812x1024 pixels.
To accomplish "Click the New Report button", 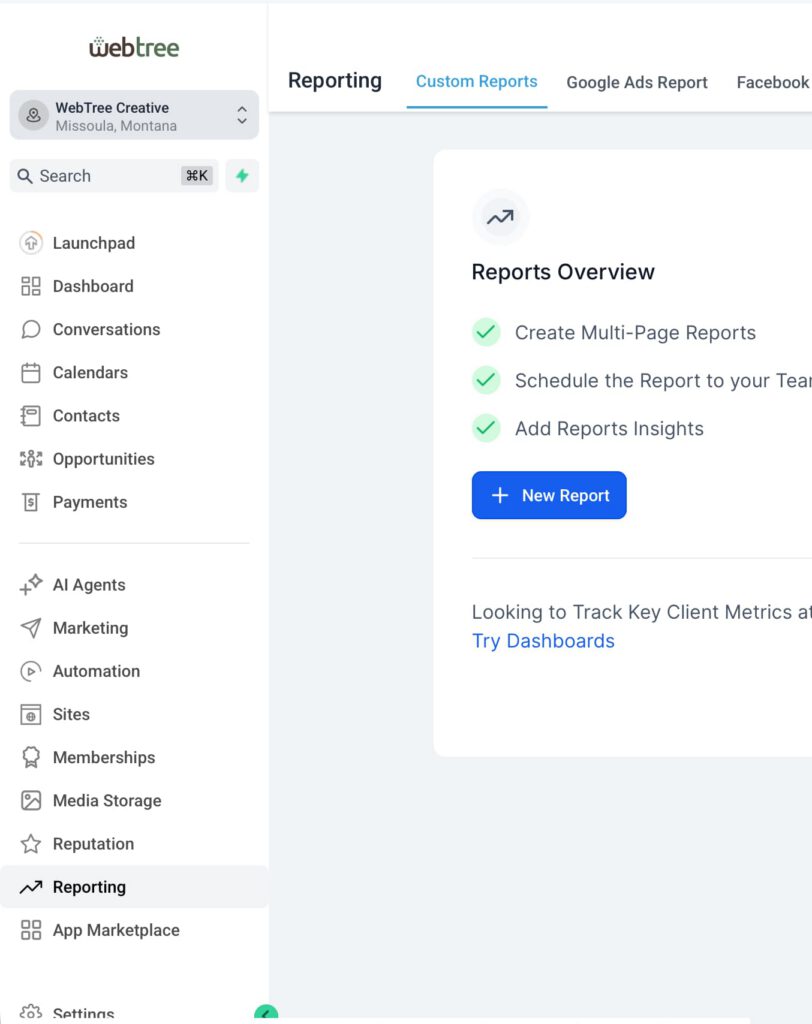I will coord(549,495).
